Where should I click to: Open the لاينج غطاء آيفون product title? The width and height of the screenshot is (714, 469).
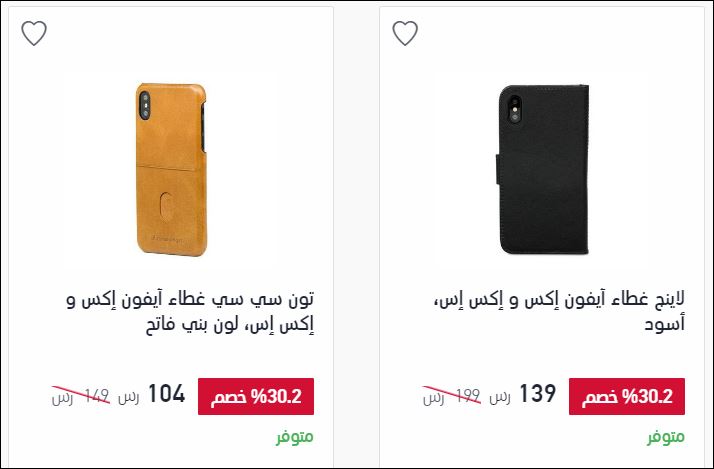tap(560, 312)
